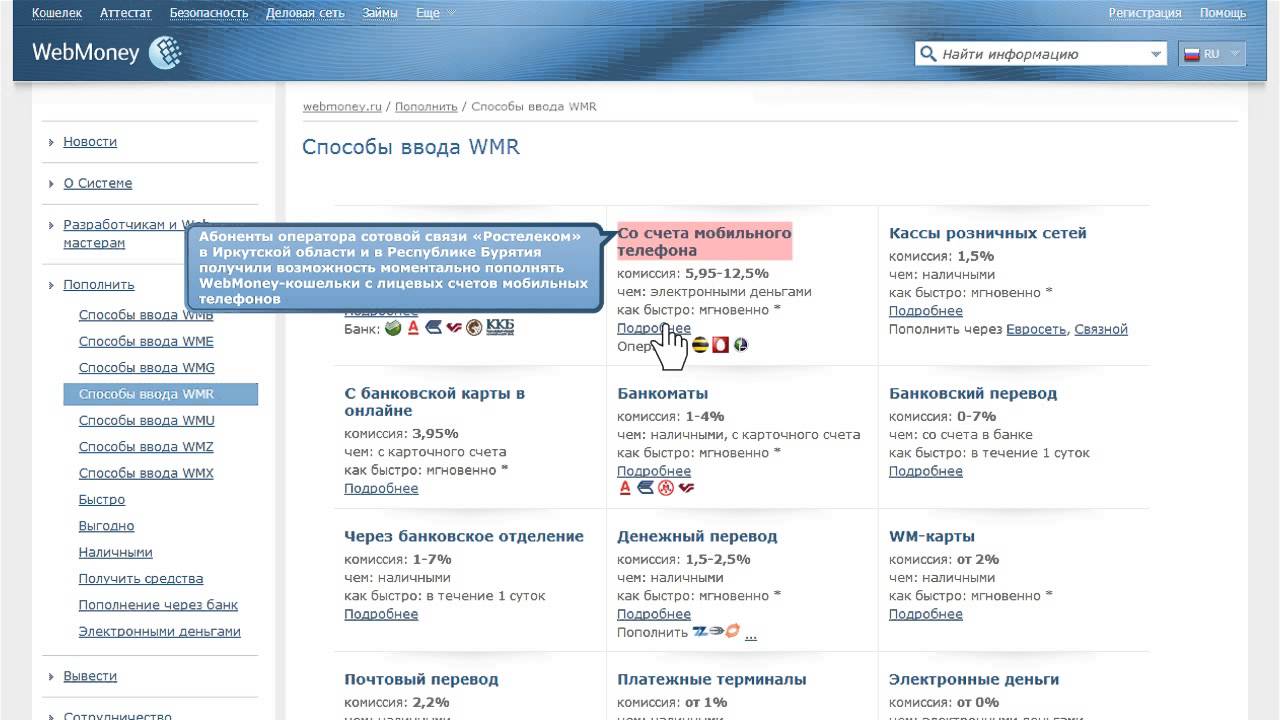The width and height of the screenshot is (1280, 720).
Task: Open the Кошелек top menu item
Action: coord(57,13)
